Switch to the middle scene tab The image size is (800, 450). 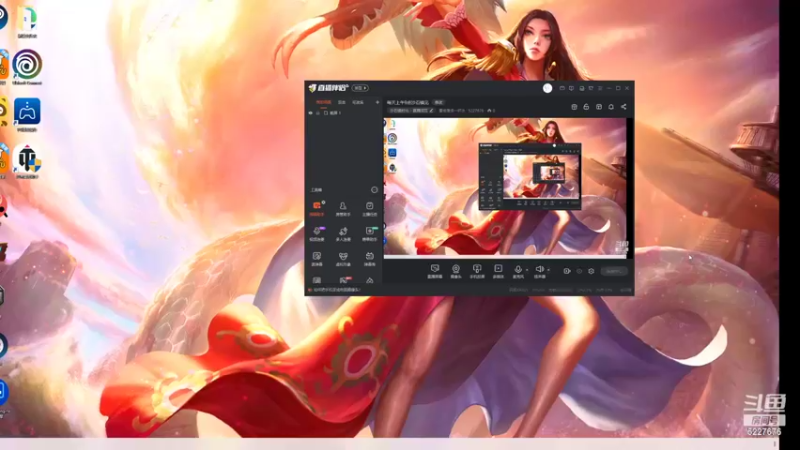point(342,102)
